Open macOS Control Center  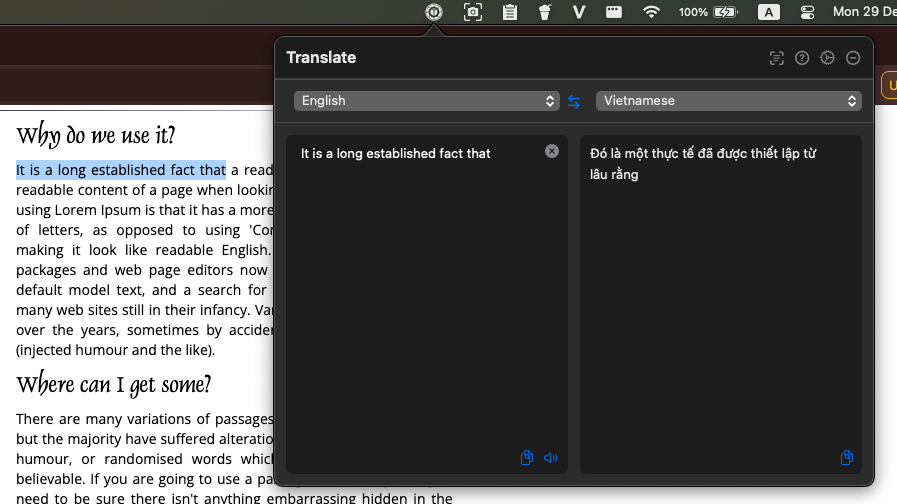(x=808, y=12)
